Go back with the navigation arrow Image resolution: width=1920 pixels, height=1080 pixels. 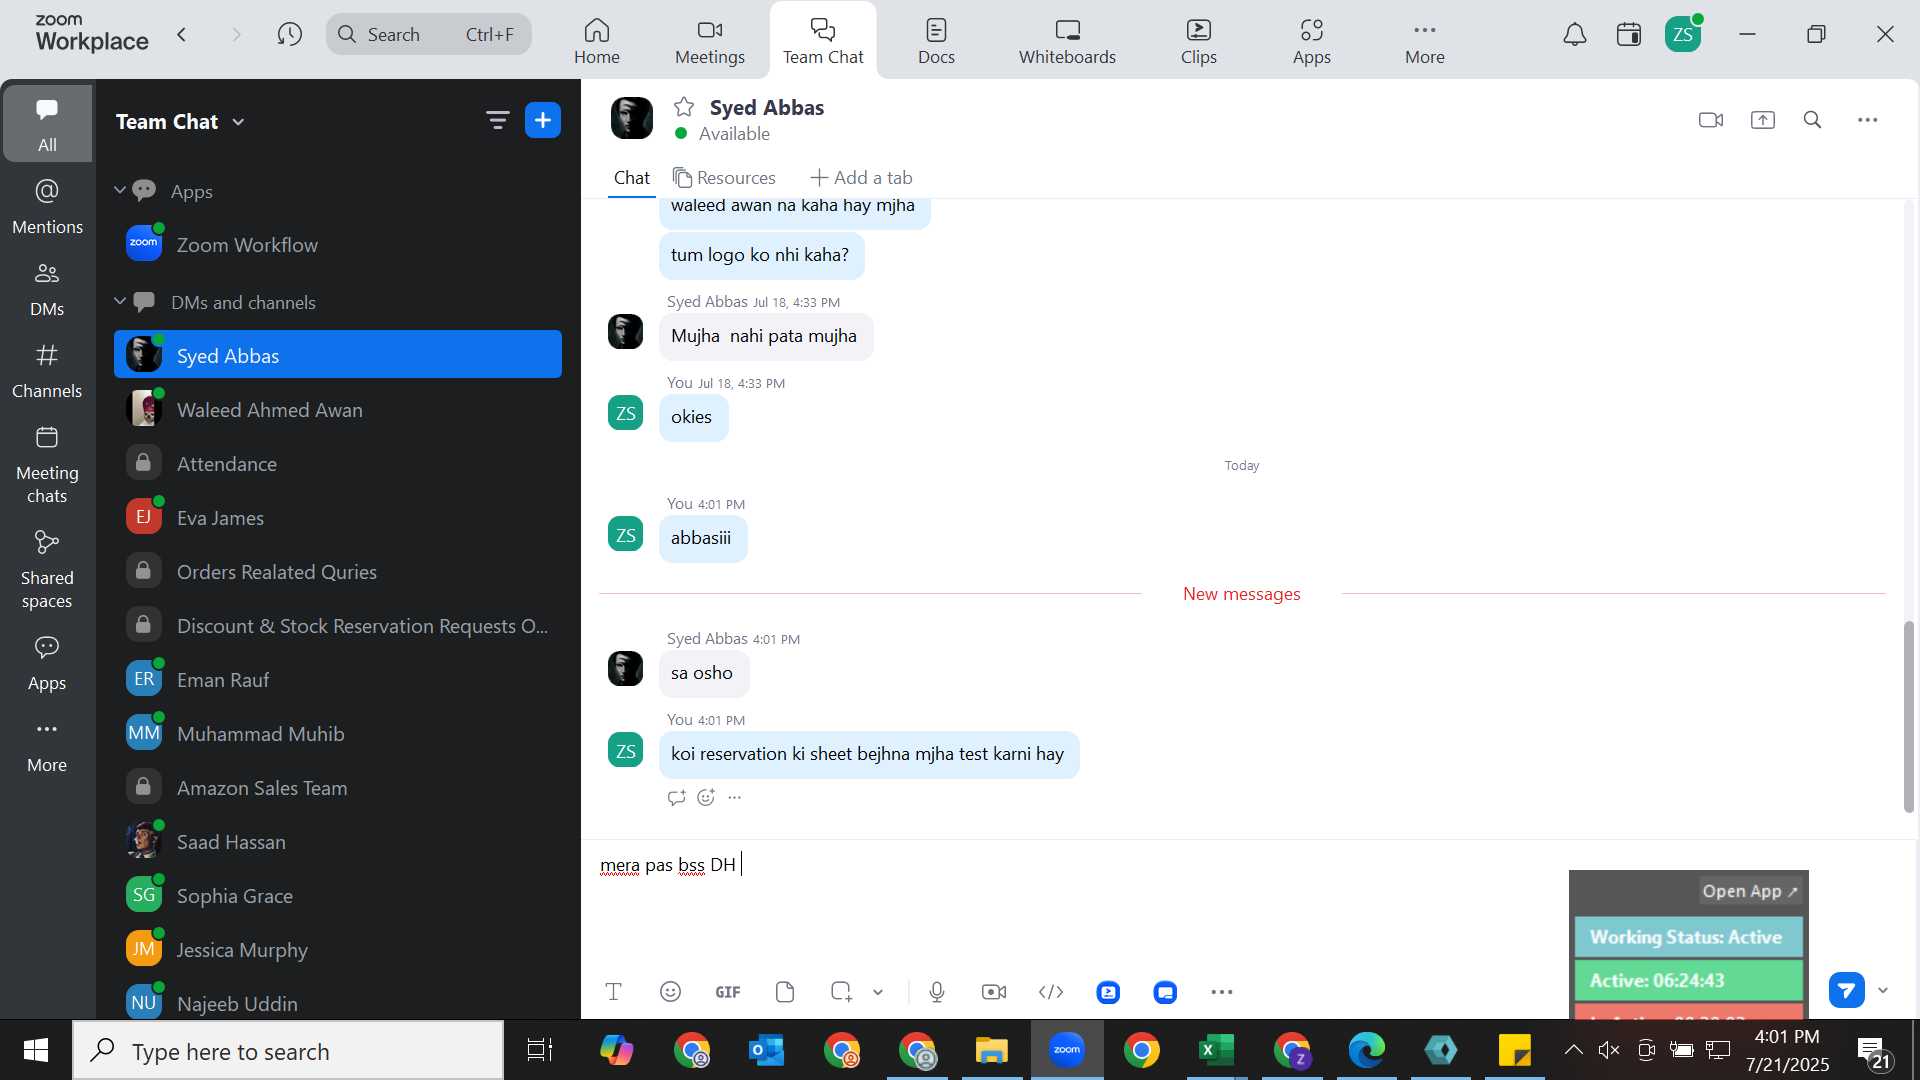[182, 35]
